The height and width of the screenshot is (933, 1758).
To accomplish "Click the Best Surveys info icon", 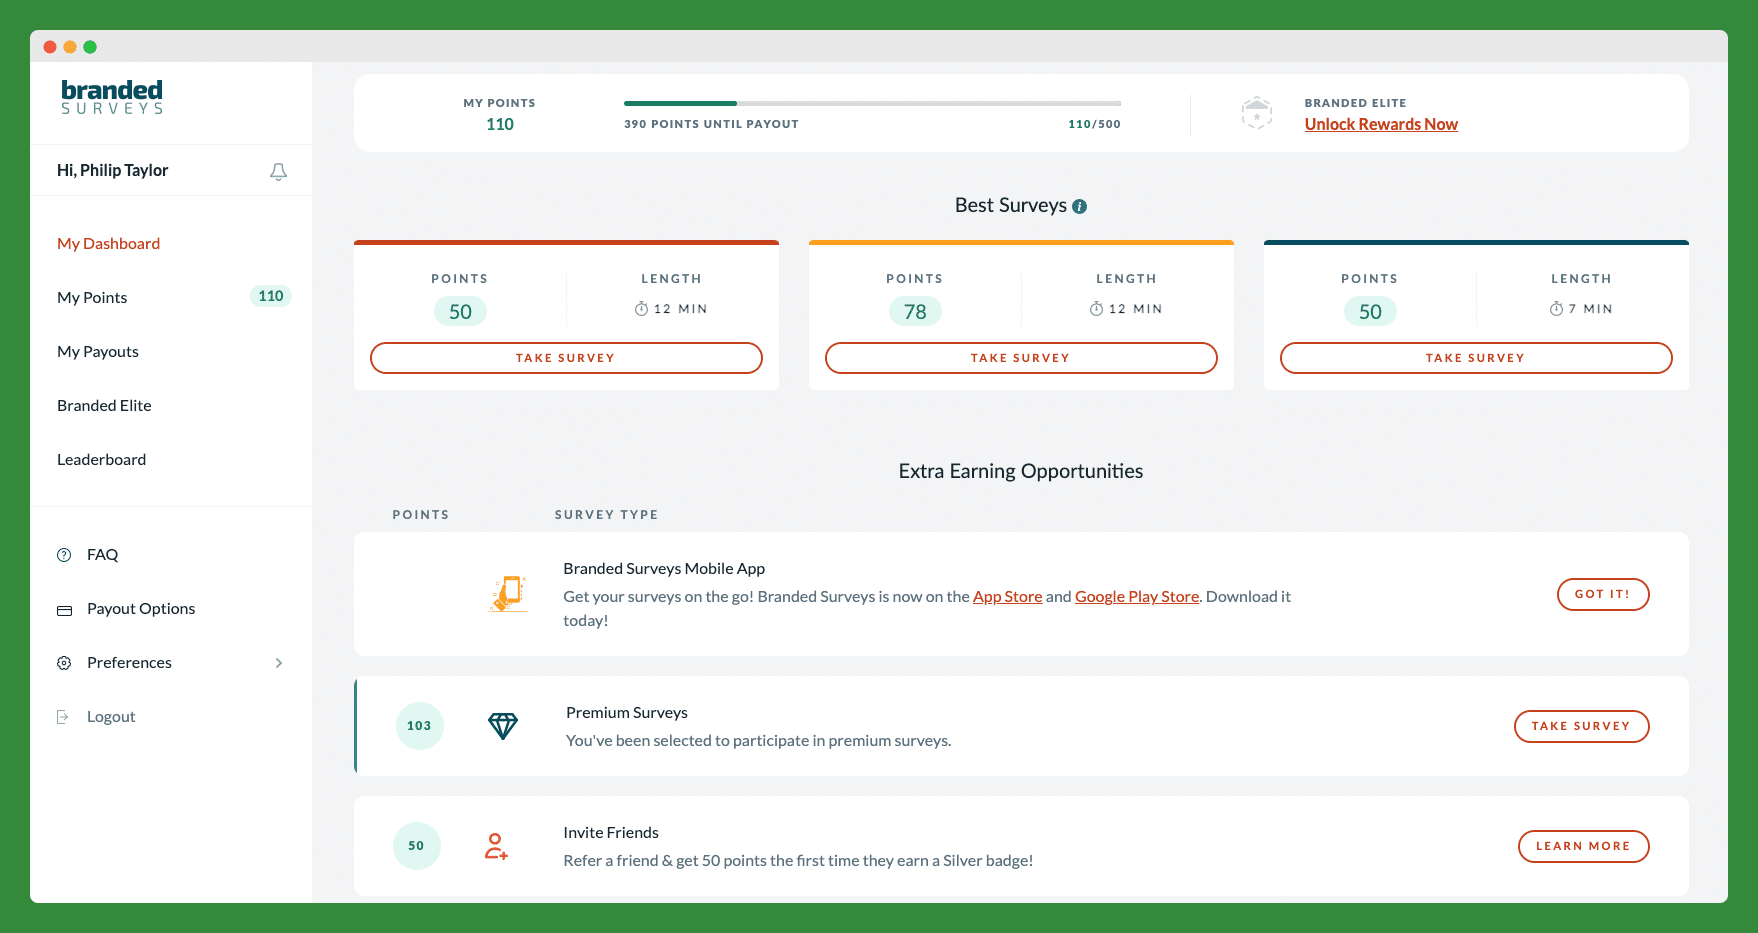I will click(x=1079, y=206).
